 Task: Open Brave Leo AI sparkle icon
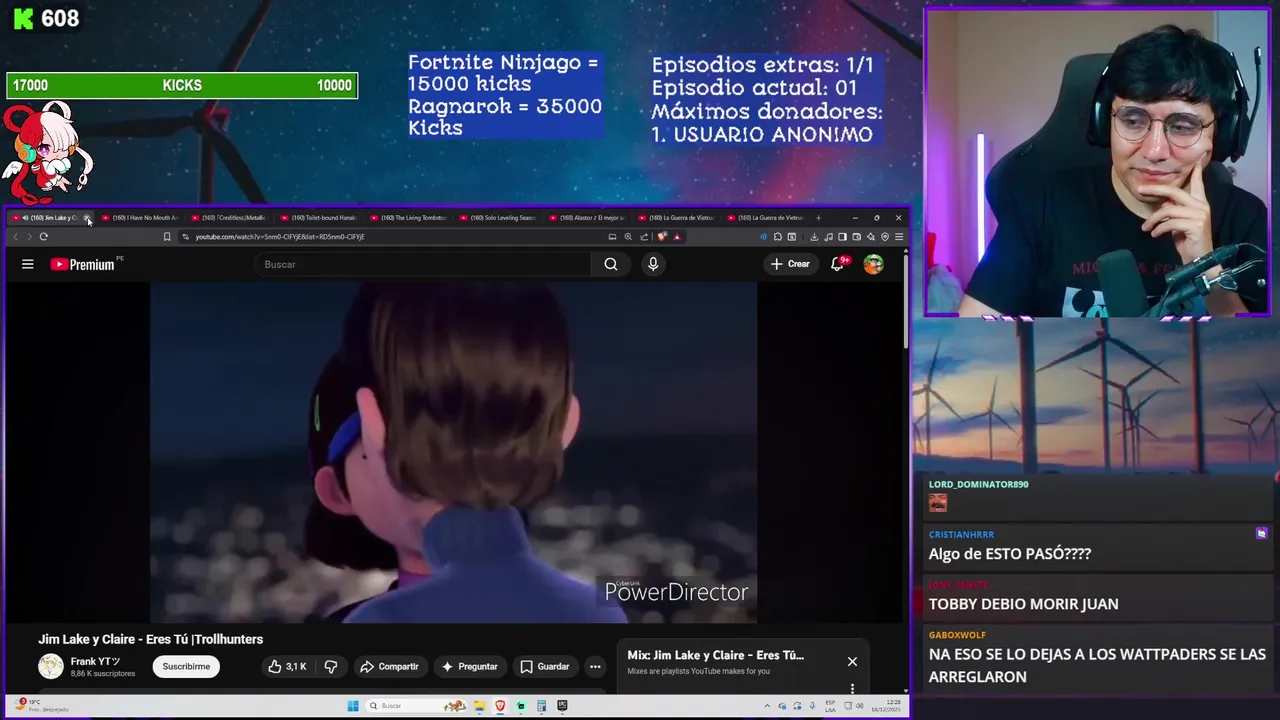point(871,237)
